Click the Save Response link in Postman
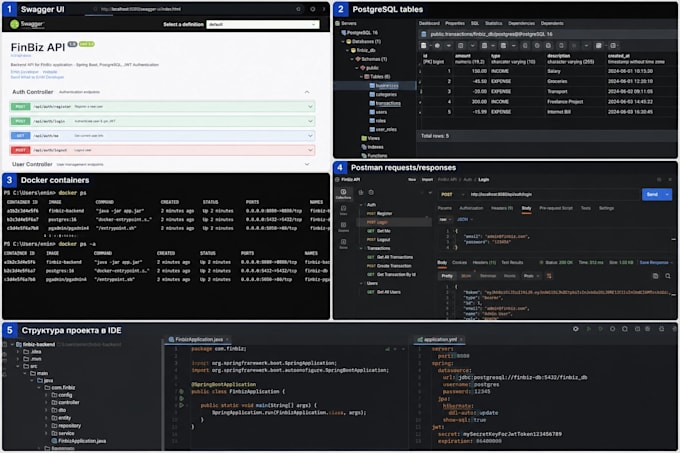680x453 pixels. (x=654, y=263)
